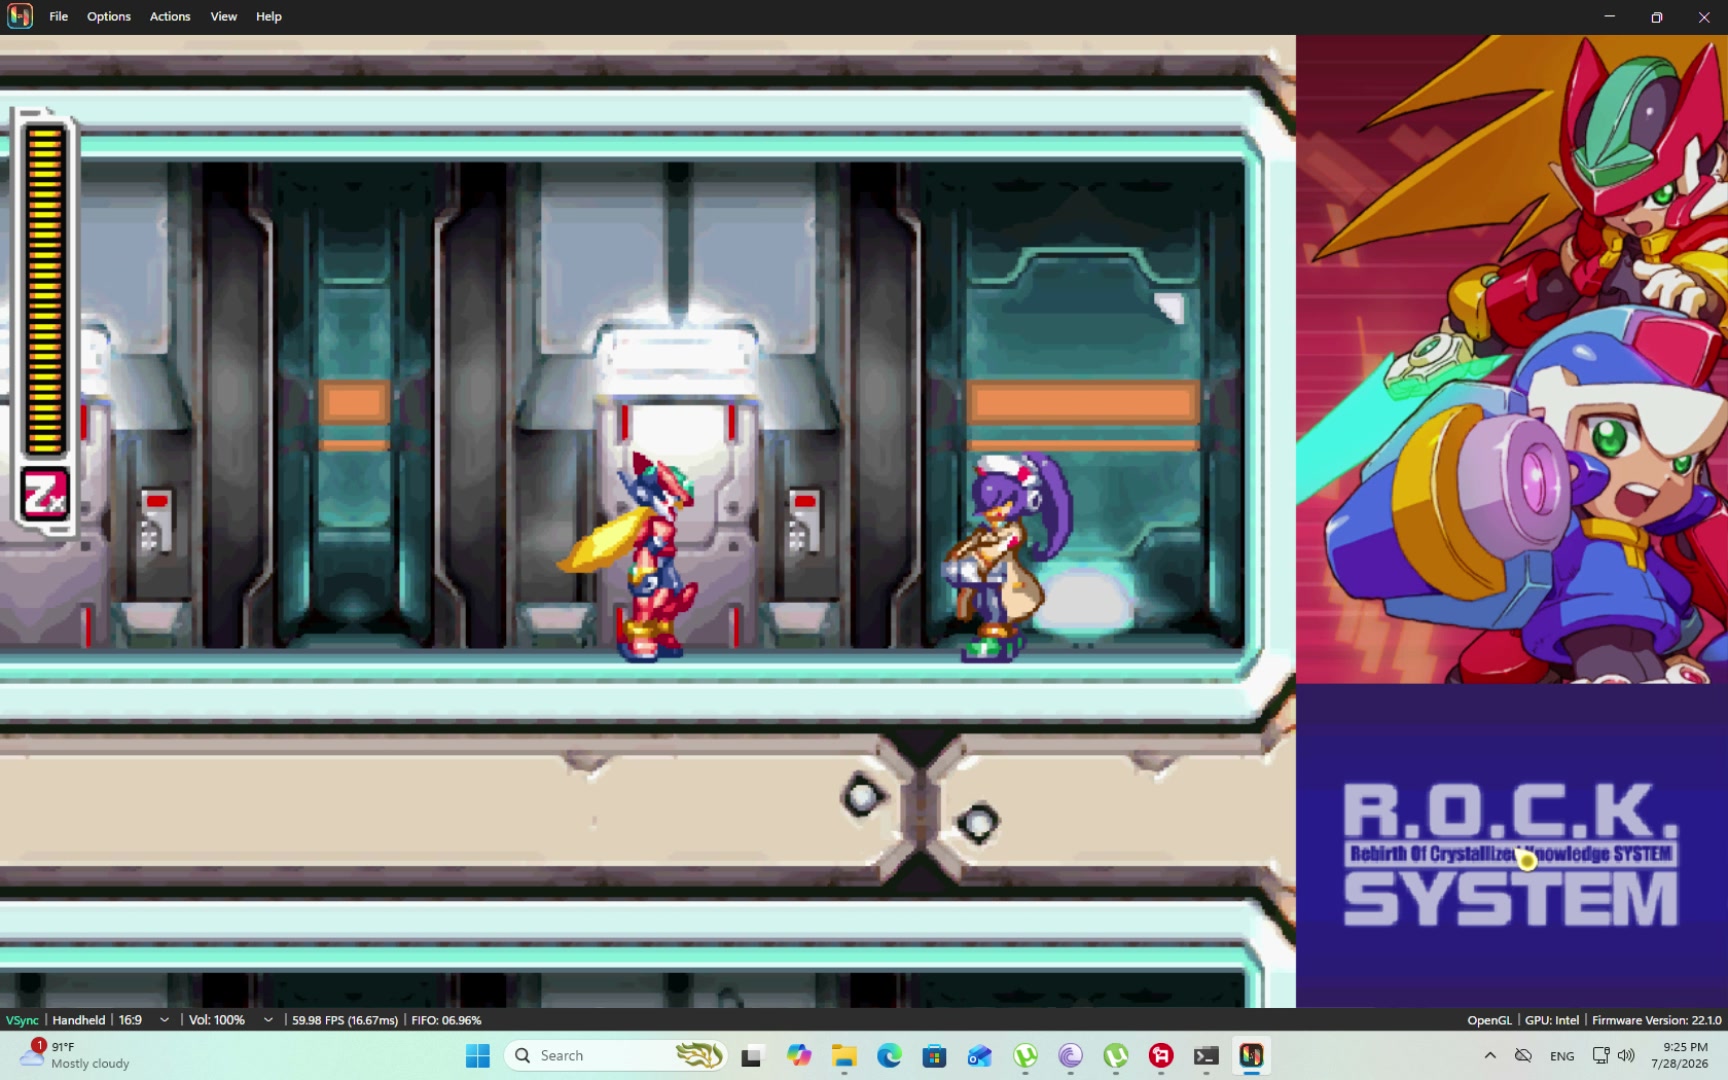
Task: Open the Help menu
Action: coord(269,16)
